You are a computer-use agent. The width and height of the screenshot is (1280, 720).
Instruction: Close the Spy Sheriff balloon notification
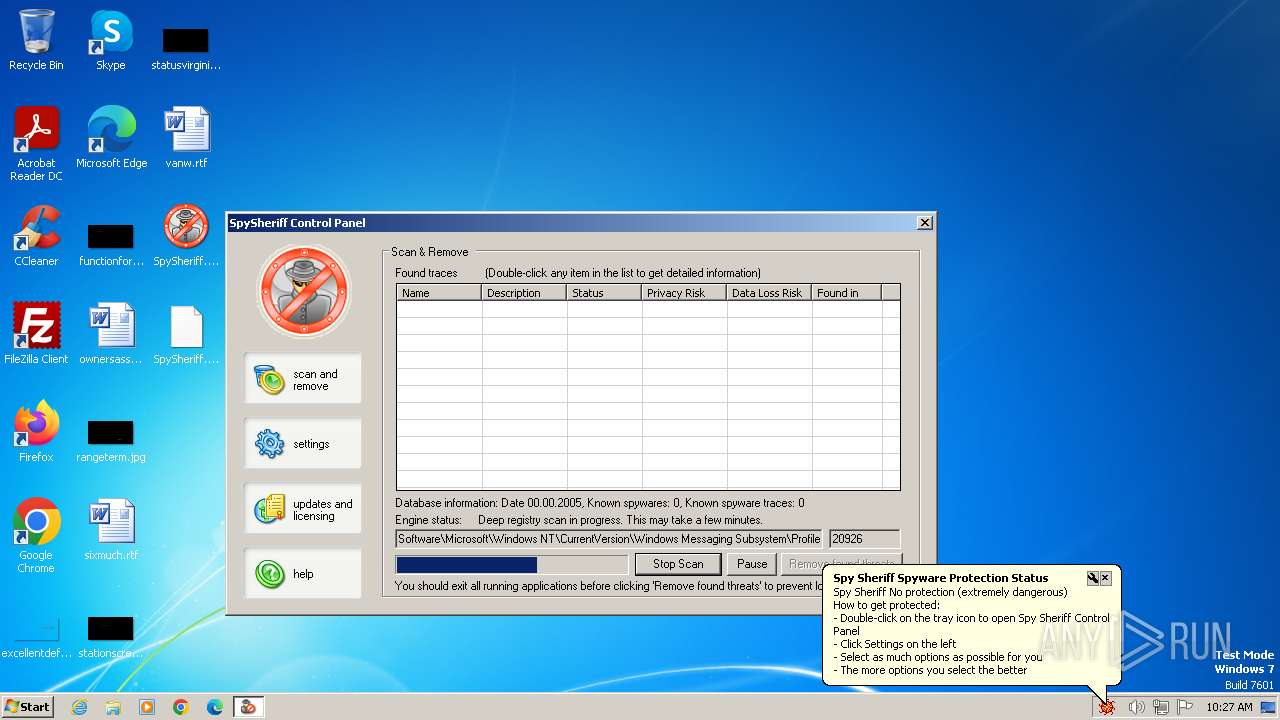(1105, 578)
